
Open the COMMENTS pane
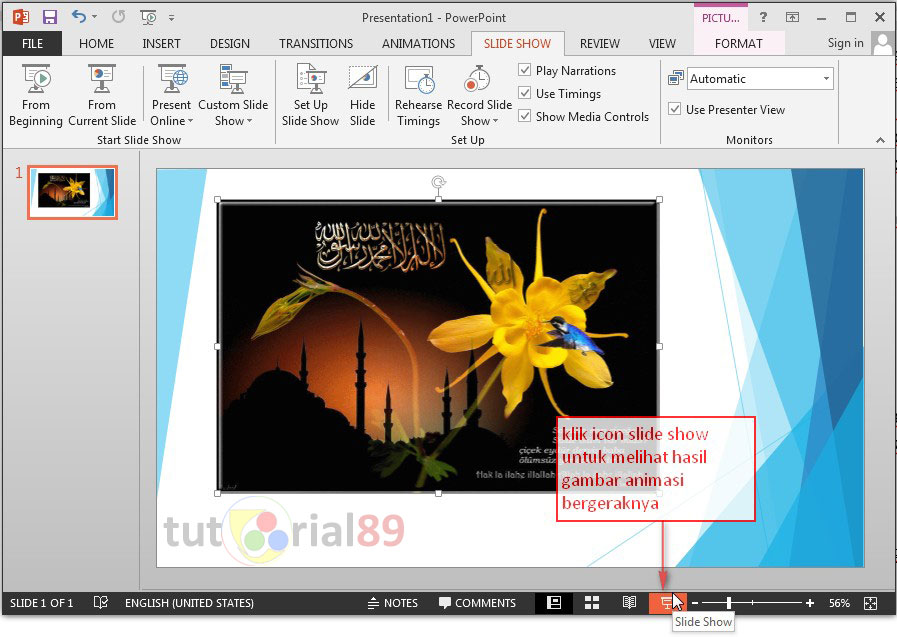coord(477,603)
